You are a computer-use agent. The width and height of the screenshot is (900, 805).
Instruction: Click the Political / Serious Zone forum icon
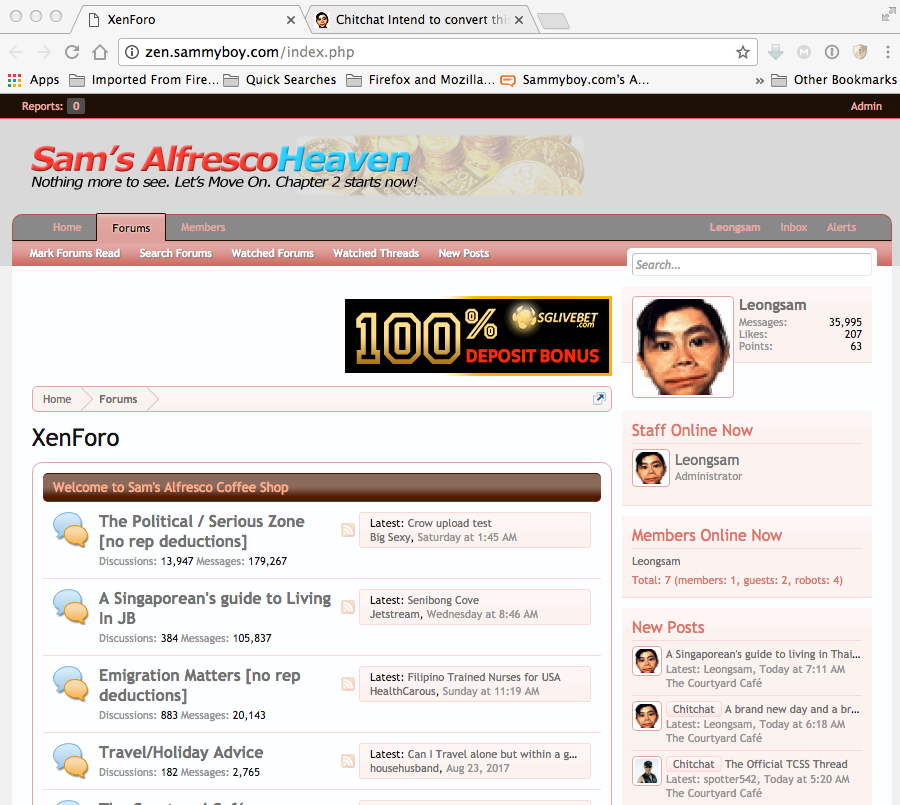(x=71, y=529)
